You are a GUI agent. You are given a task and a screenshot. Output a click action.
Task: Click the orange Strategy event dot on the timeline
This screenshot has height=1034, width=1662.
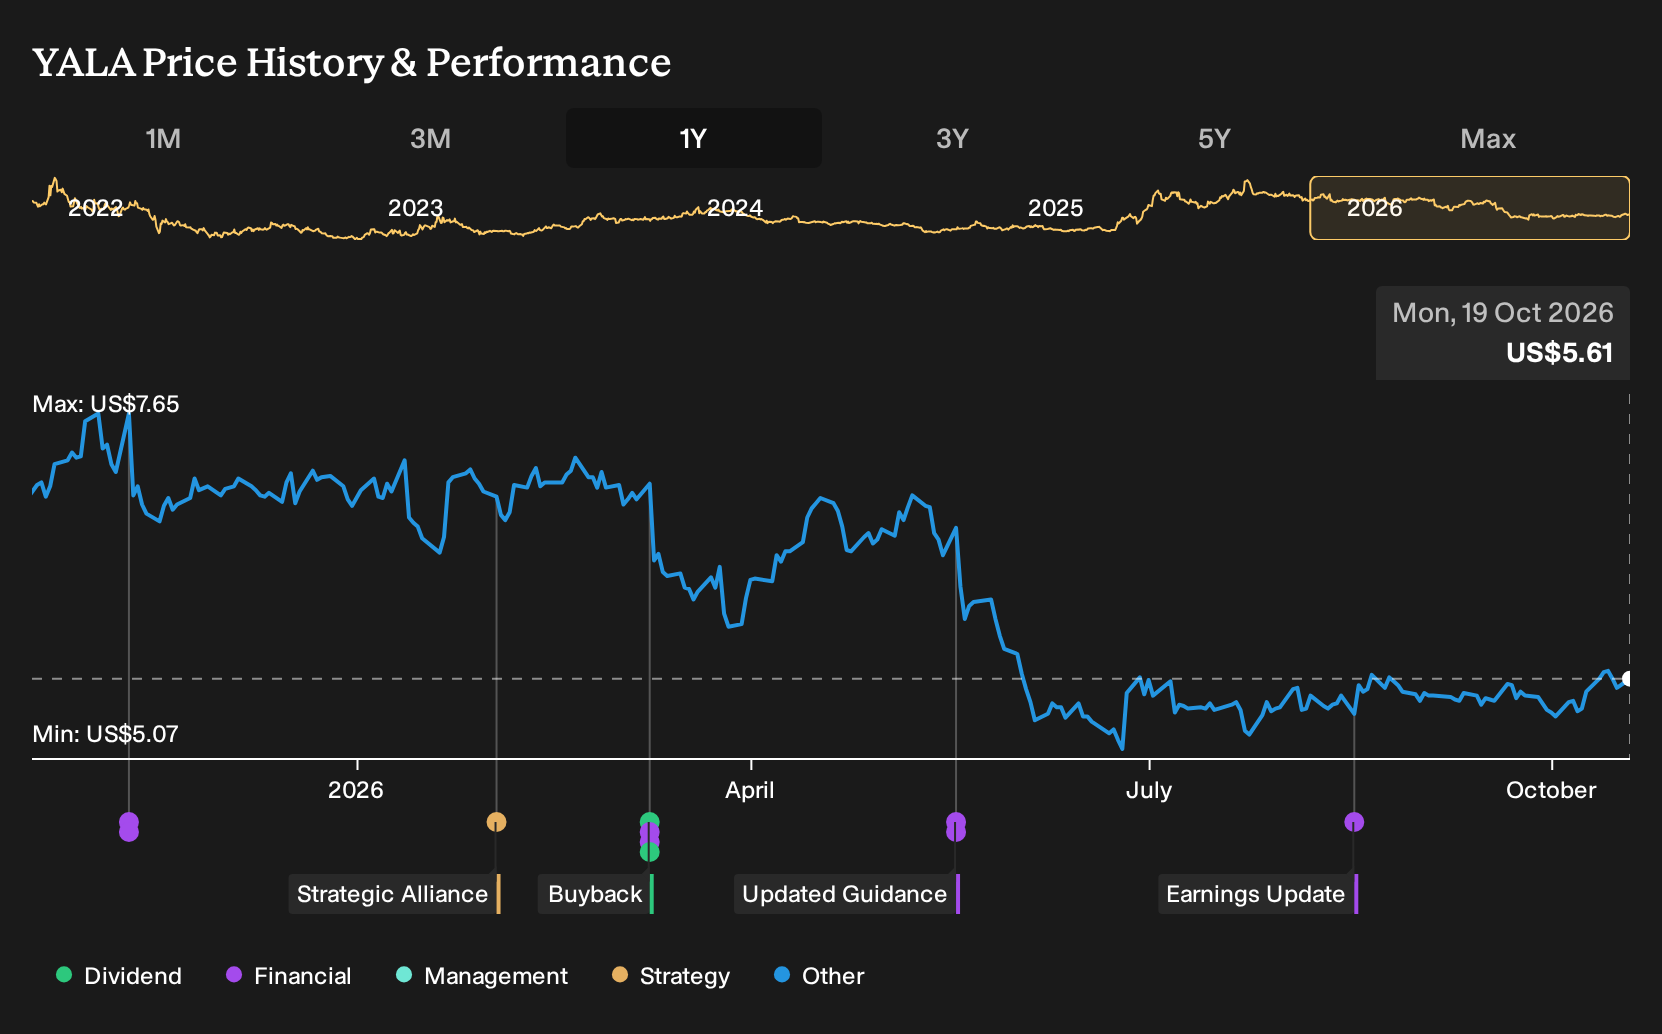[496, 822]
